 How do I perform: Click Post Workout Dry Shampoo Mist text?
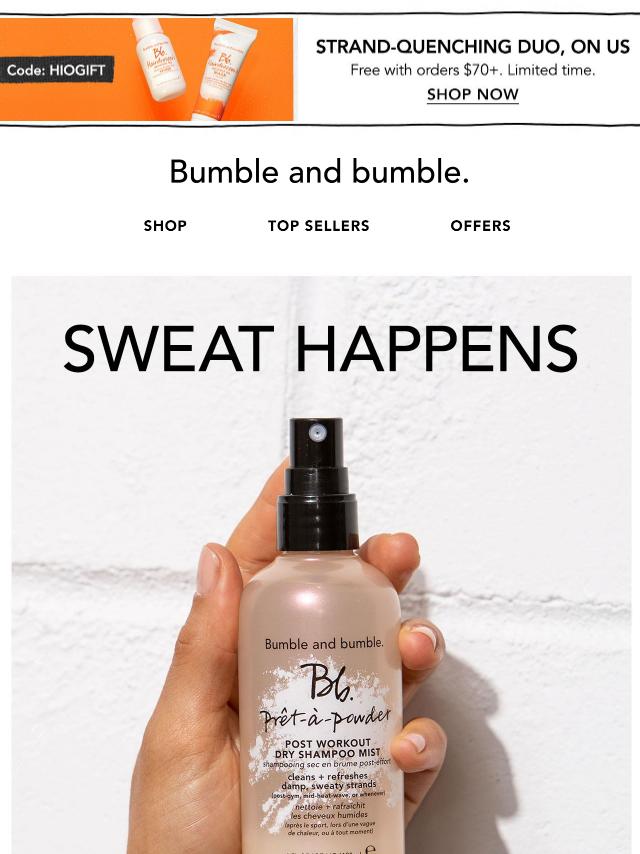327,748
